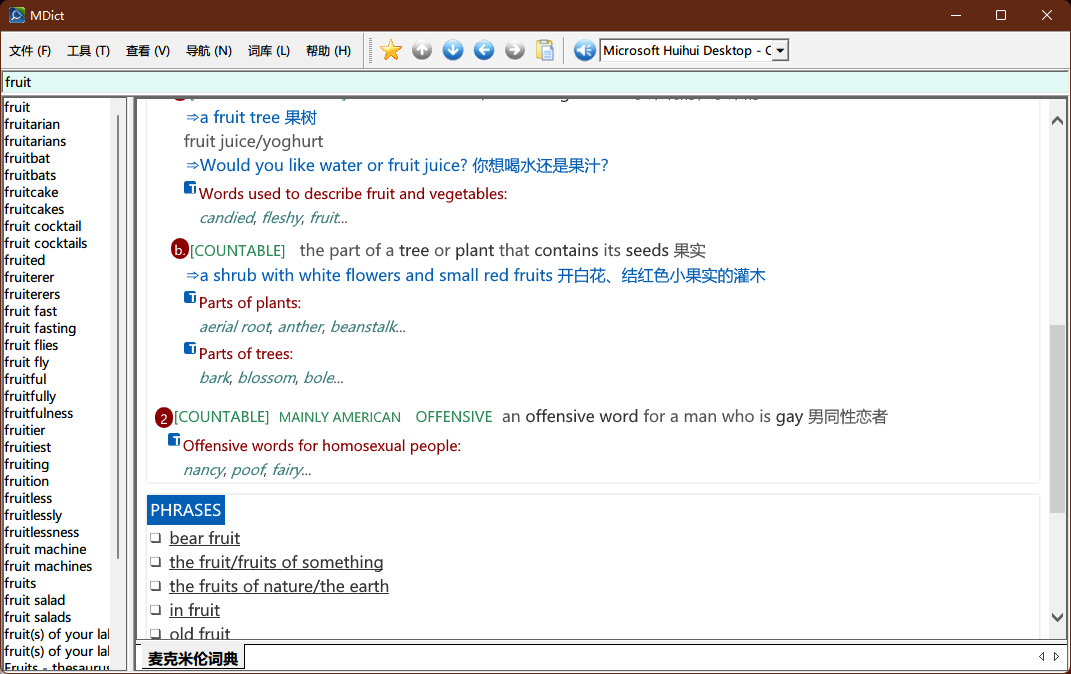1071x674 pixels.
Task: Open the 词库 (L) menu
Action: pyautogui.click(x=269, y=51)
